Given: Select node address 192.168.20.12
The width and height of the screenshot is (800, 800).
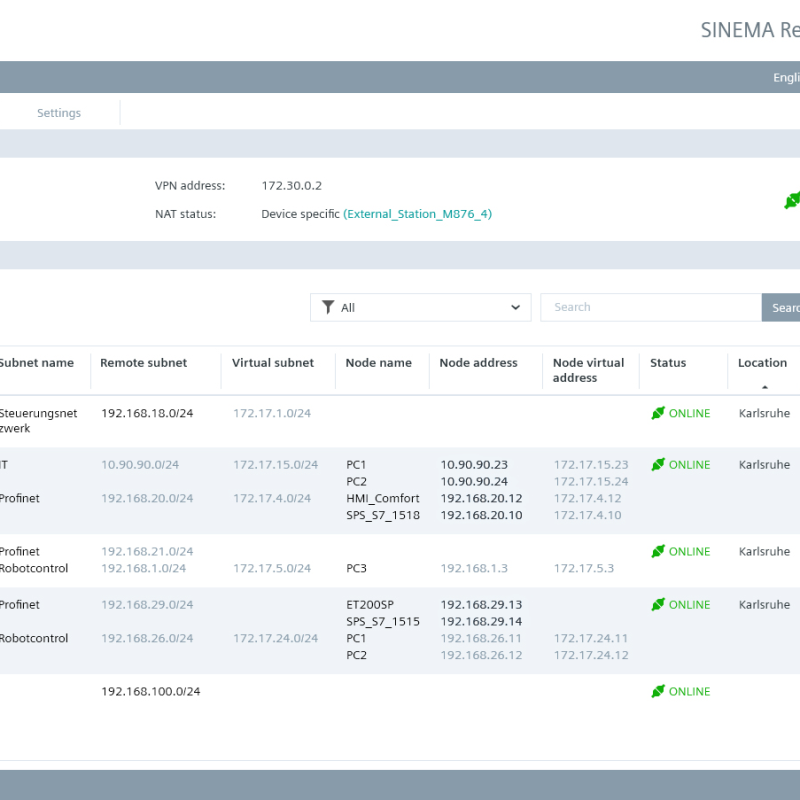Looking at the screenshot, I should point(481,498).
